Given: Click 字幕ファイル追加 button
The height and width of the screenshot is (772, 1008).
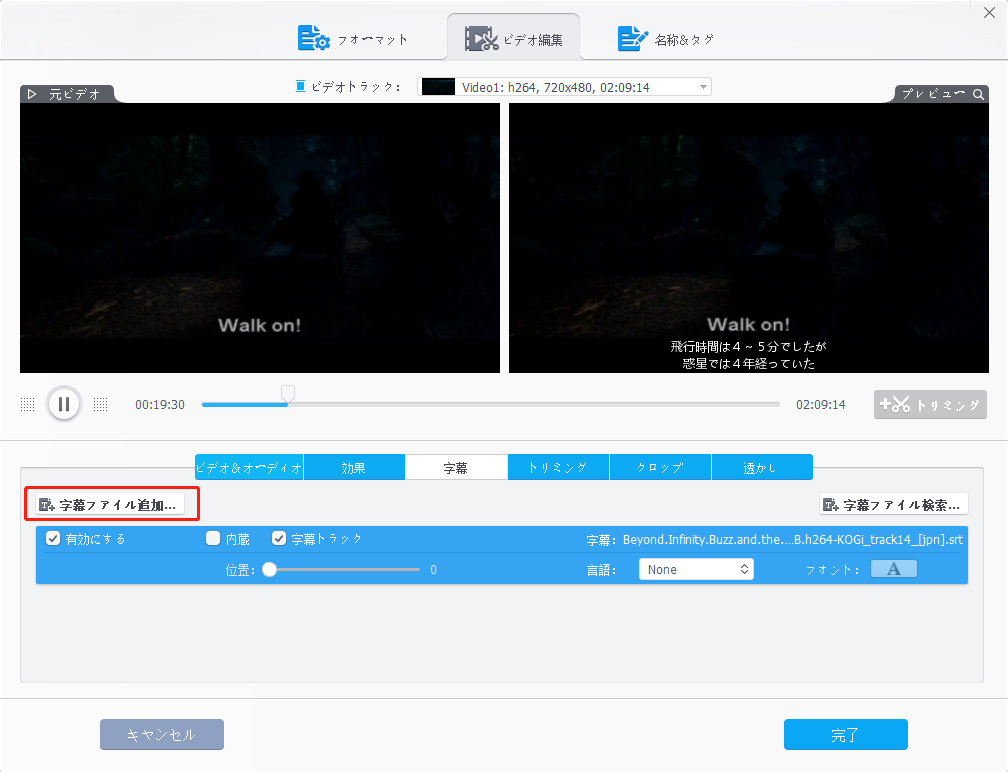Looking at the screenshot, I should 110,505.
